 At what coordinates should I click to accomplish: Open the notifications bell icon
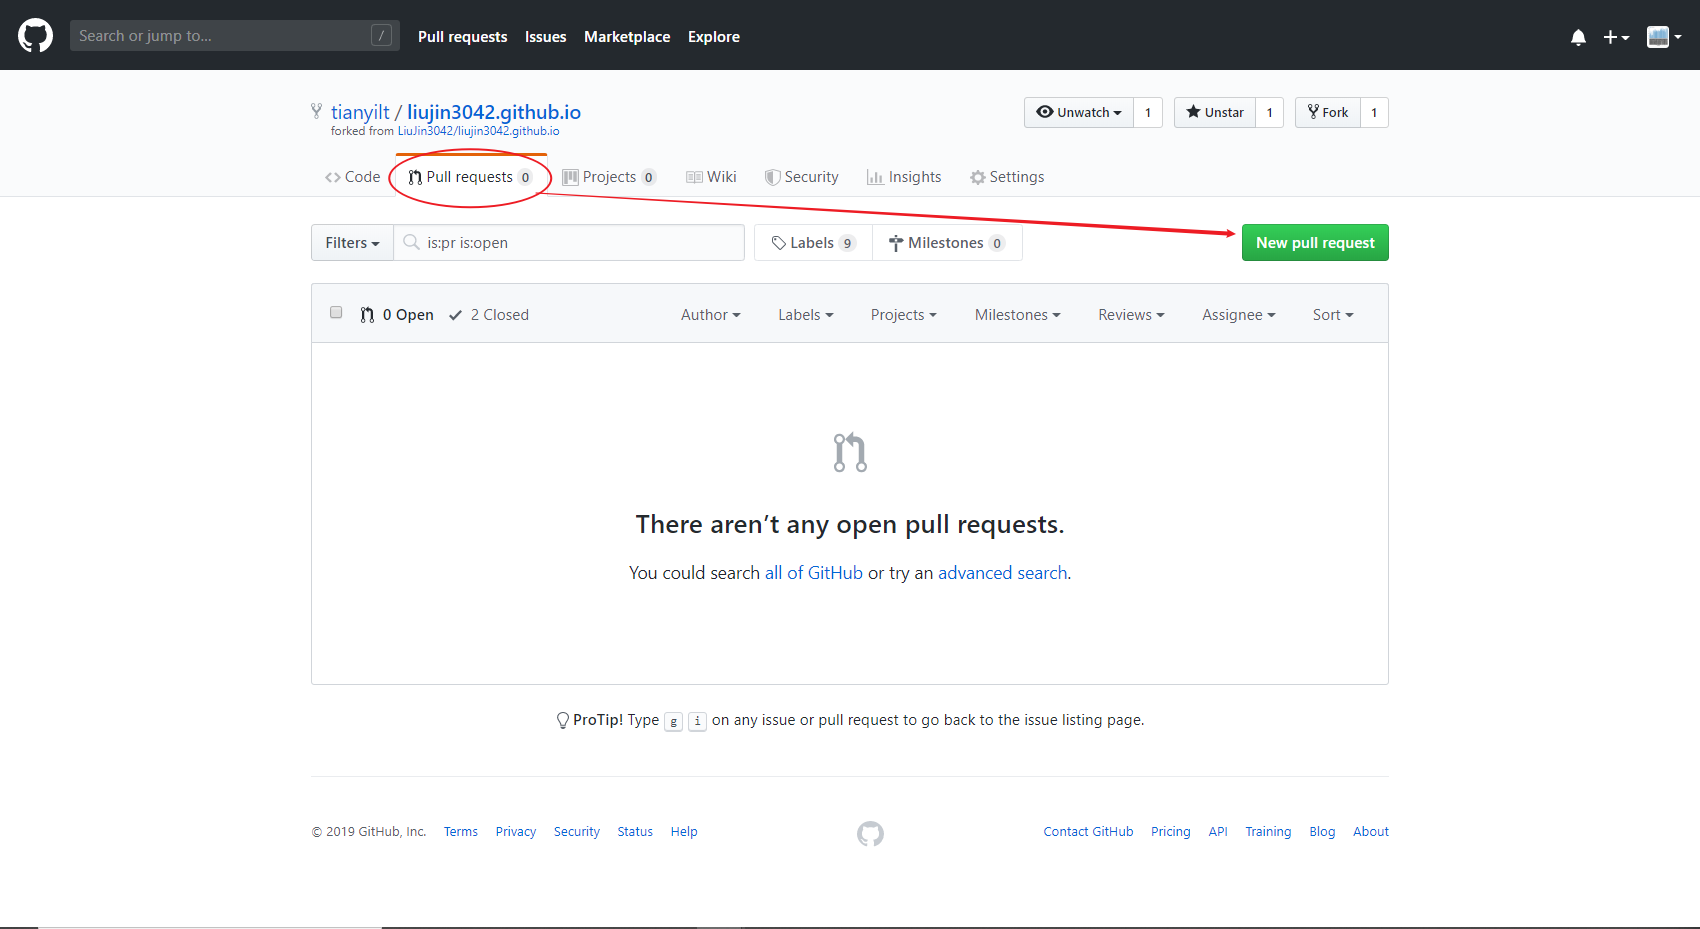click(1578, 37)
